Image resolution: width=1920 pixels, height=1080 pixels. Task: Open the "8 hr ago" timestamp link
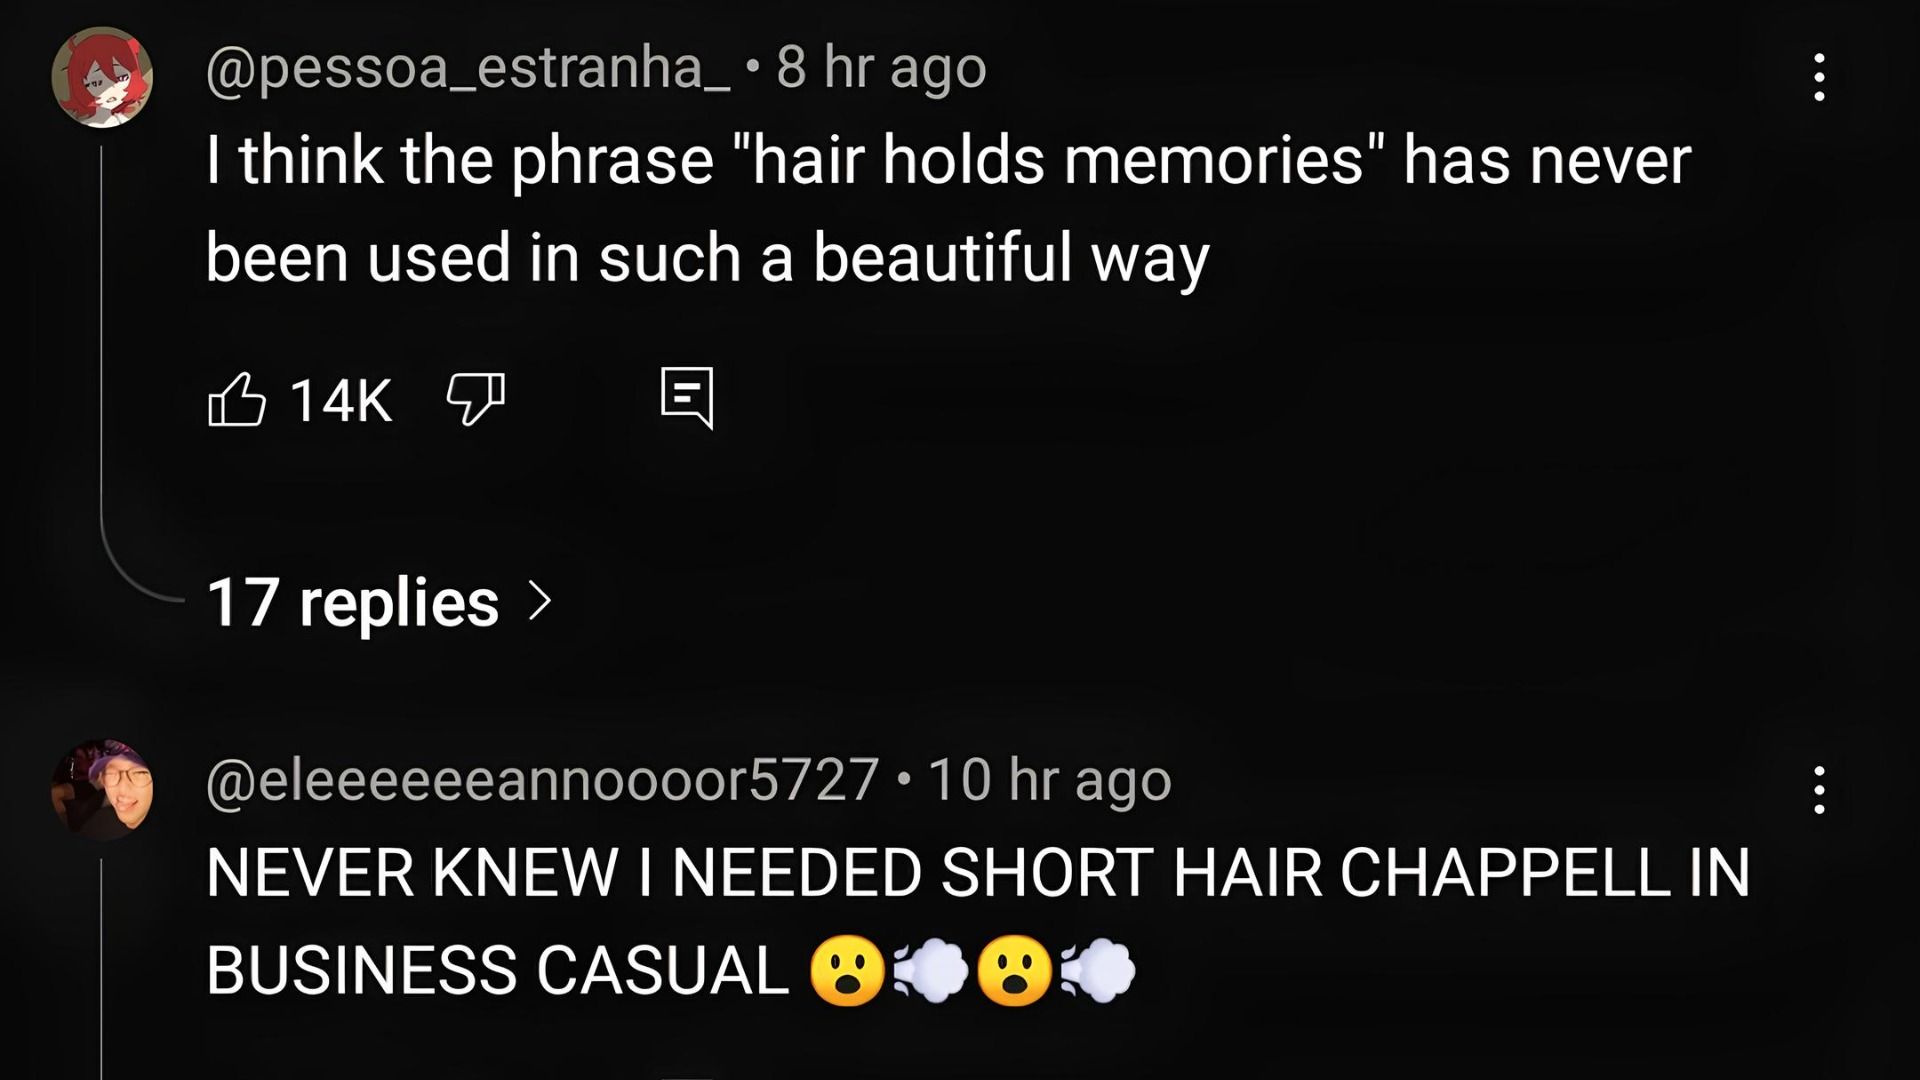881,68
